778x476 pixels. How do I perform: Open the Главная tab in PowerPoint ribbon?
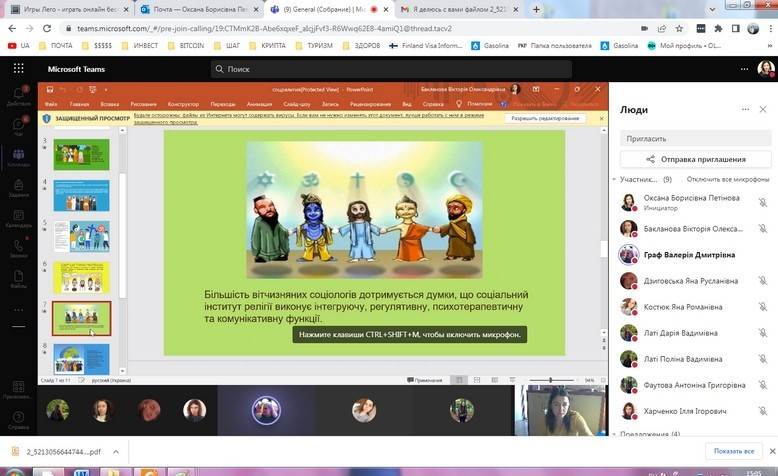(x=79, y=104)
